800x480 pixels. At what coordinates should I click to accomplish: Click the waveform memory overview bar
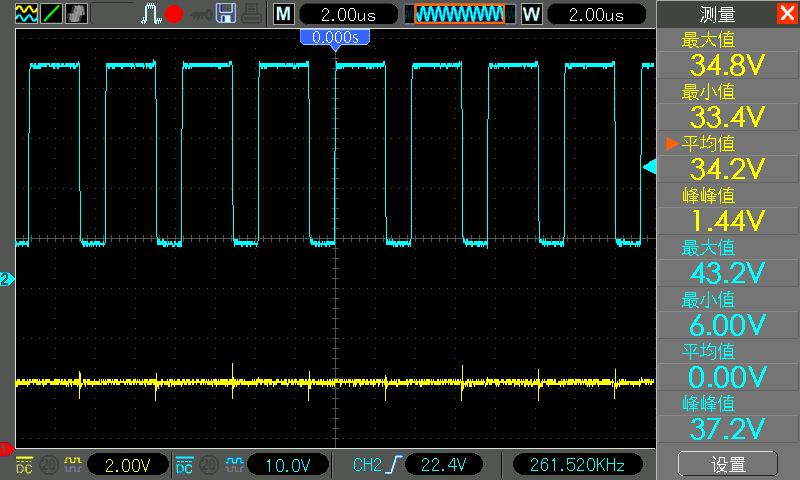pyautogui.click(x=460, y=14)
